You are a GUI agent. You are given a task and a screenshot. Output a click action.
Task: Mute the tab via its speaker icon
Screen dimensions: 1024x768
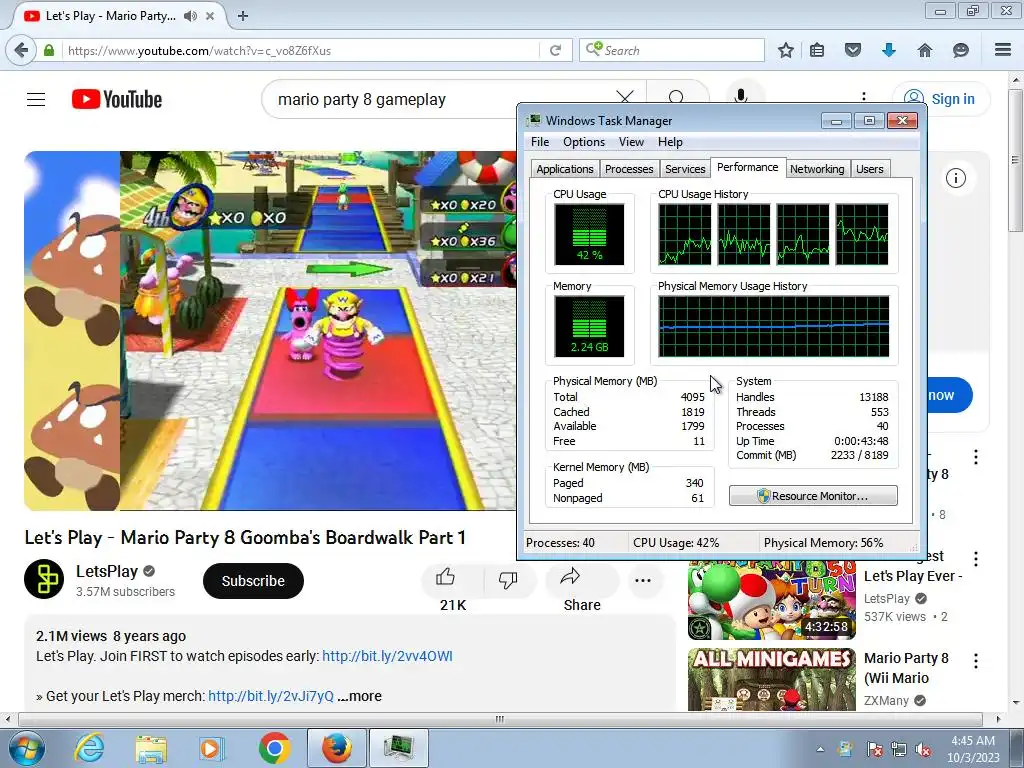pos(190,16)
